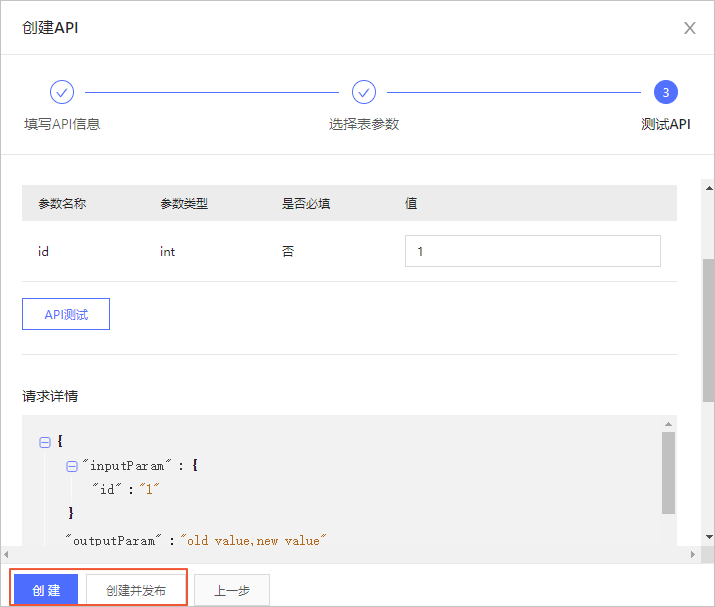715x607 pixels.
Task: Click the step 3 测试API circle
Action: [x=666, y=93]
